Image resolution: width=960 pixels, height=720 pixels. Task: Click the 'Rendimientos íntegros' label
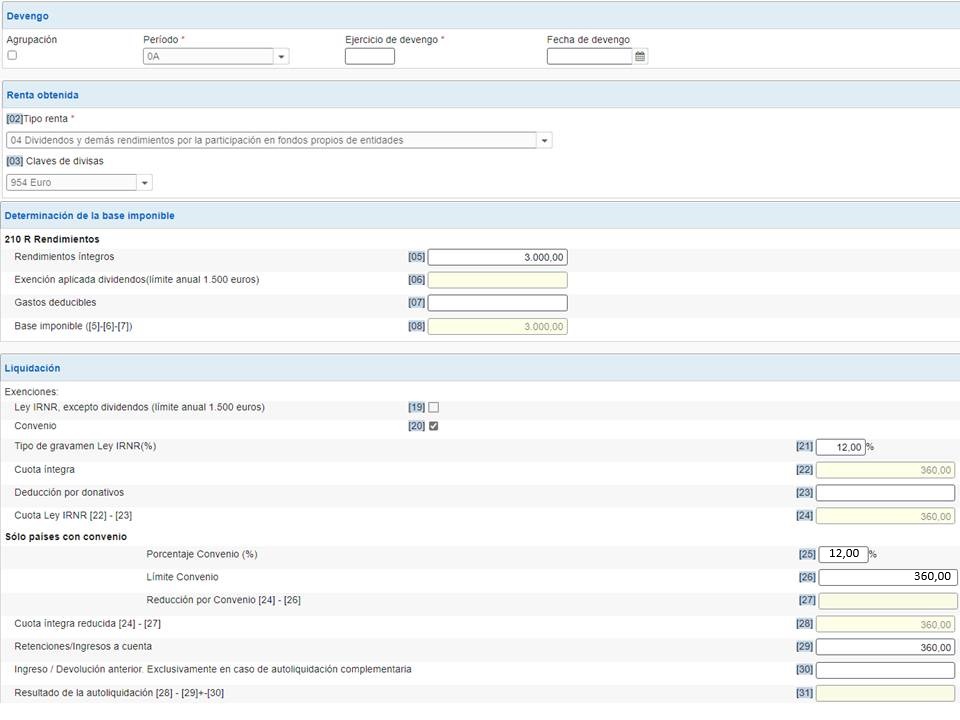(x=64, y=257)
